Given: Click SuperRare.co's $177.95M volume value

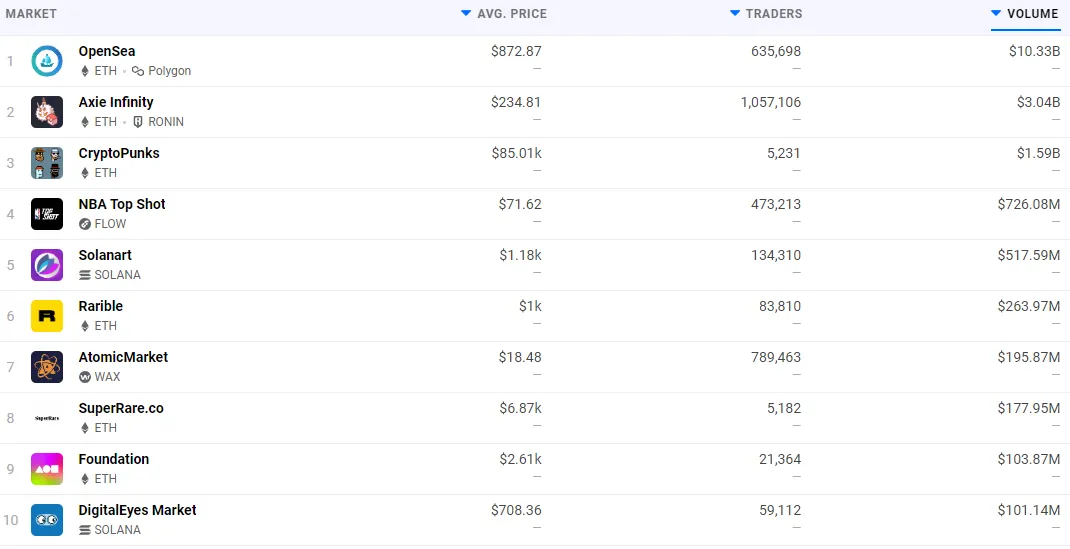Looking at the screenshot, I should (x=1029, y=409).
